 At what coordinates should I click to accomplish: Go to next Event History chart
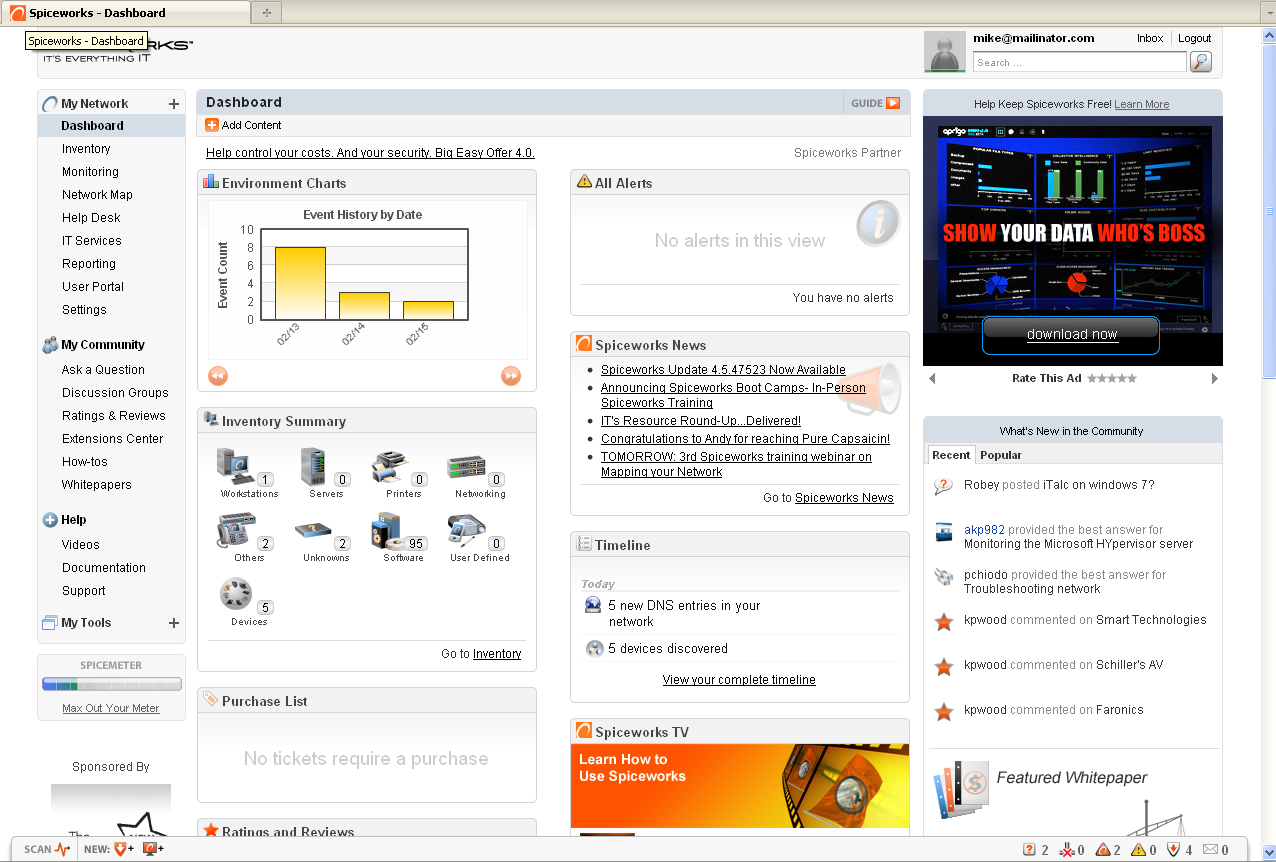pyautogui.click(x=511, y=376)
